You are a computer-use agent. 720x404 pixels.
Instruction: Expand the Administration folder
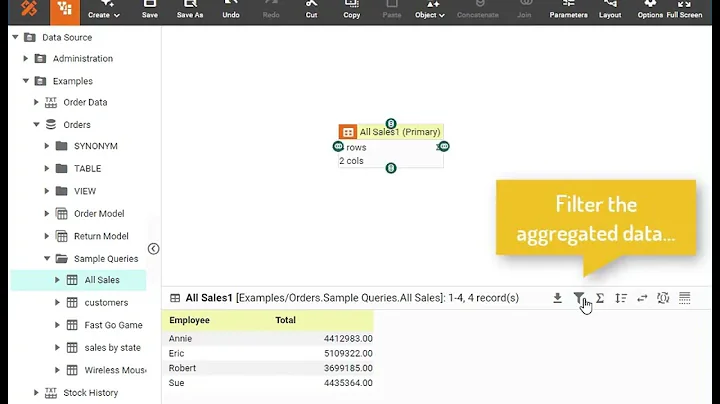point(26,58)
